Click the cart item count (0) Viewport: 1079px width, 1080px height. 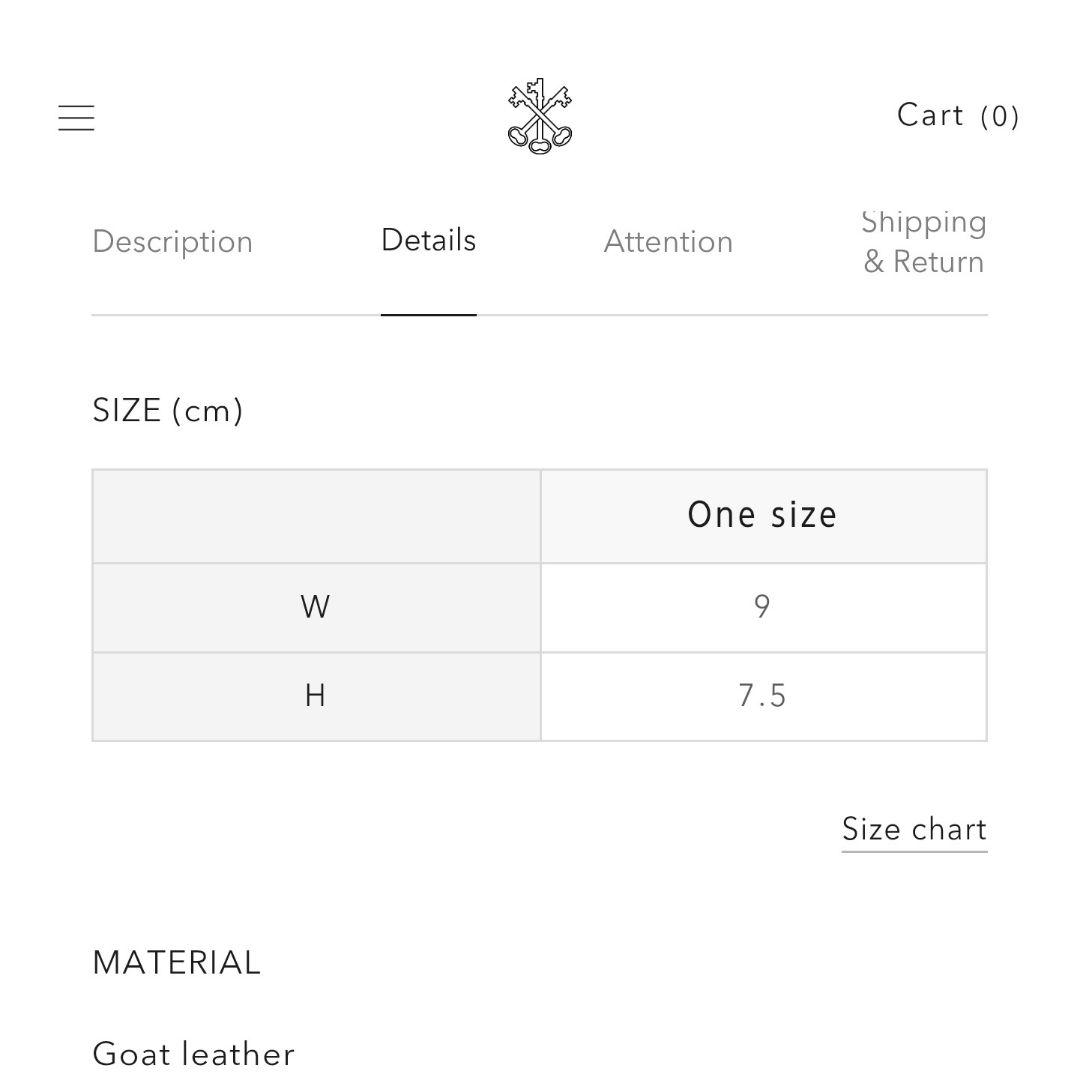point(999,117)
